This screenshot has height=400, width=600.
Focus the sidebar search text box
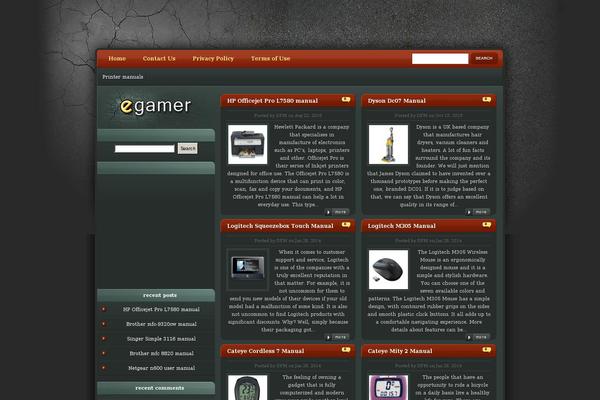[145, 149]
